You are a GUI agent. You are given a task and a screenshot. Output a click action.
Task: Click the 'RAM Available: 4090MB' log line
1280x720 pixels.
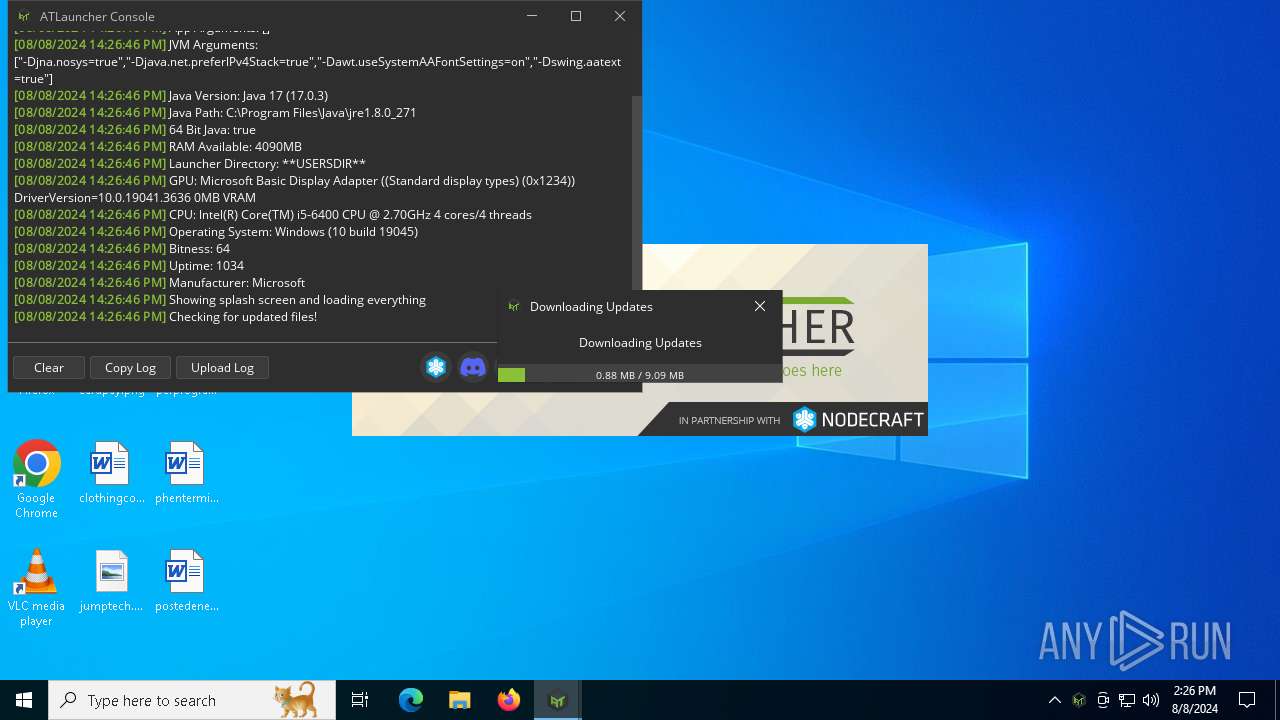[x=158, y=147]
